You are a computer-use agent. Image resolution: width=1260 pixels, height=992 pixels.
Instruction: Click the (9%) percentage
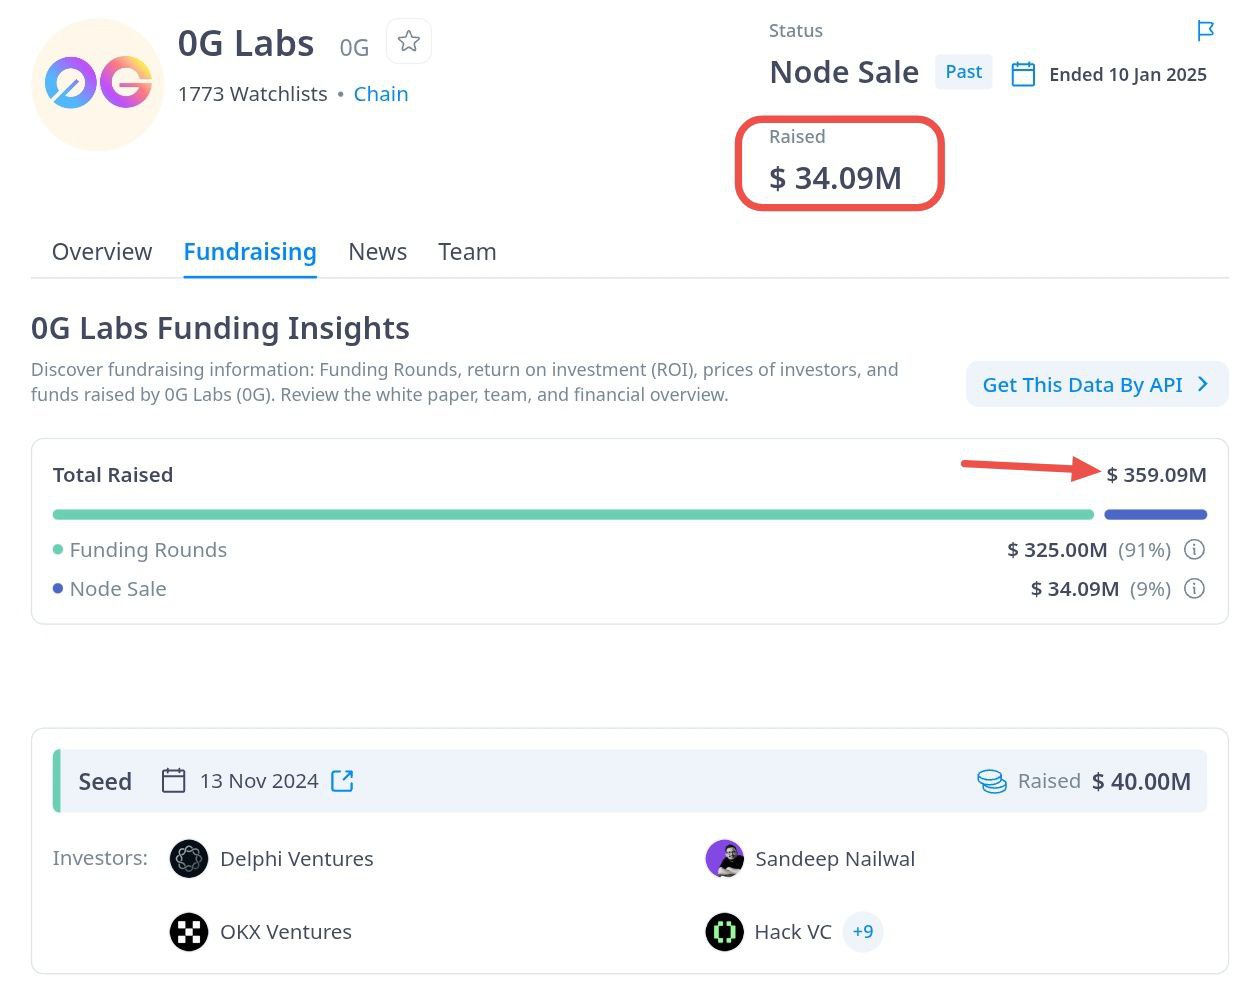(1150, 589)
